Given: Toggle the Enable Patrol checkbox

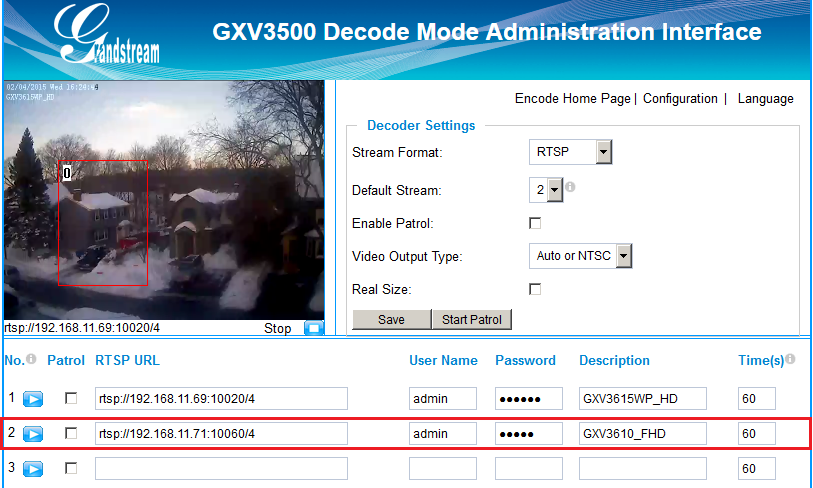Looking at the screenshot, I should (x=535, y=223).
